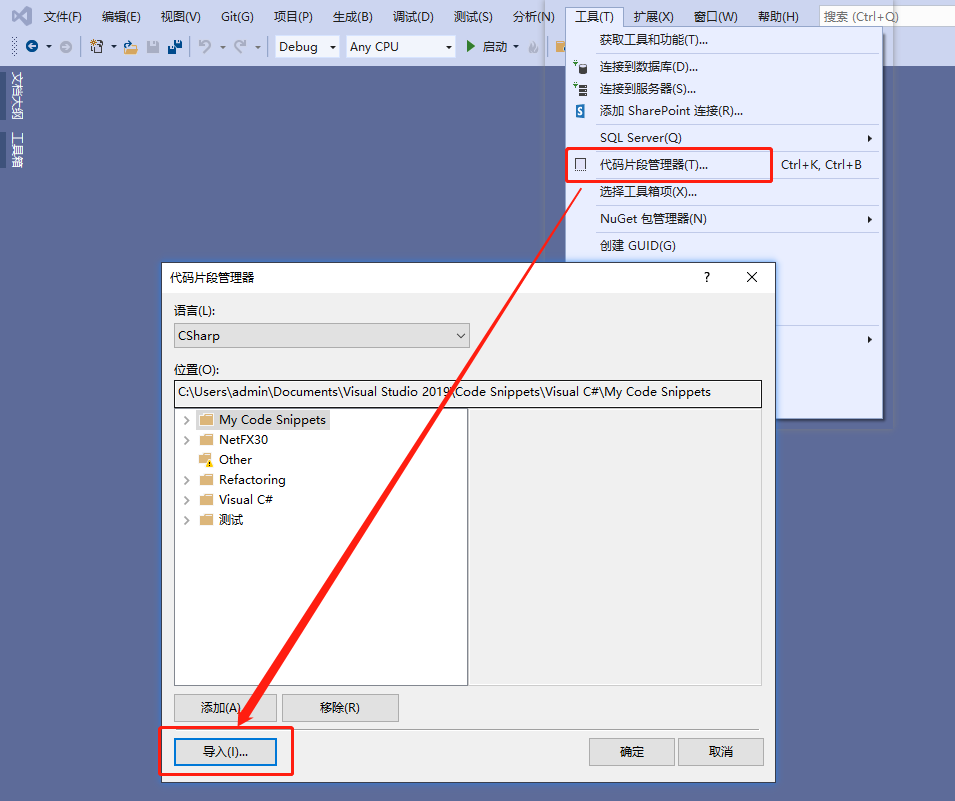Click the save file disk icon
Viewport: 955px width, 801px height.
click(x=153, y=47)
